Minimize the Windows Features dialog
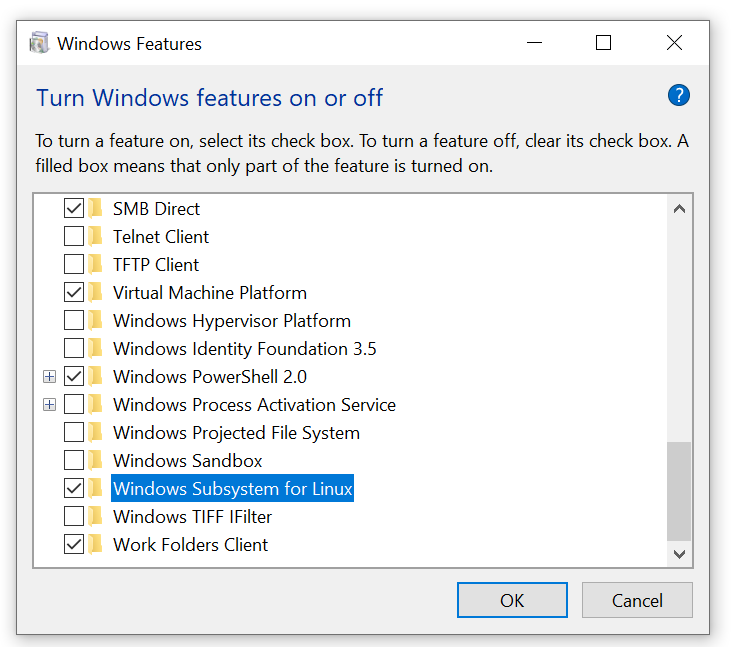The image size is (733, 647). tap(534, 43)
